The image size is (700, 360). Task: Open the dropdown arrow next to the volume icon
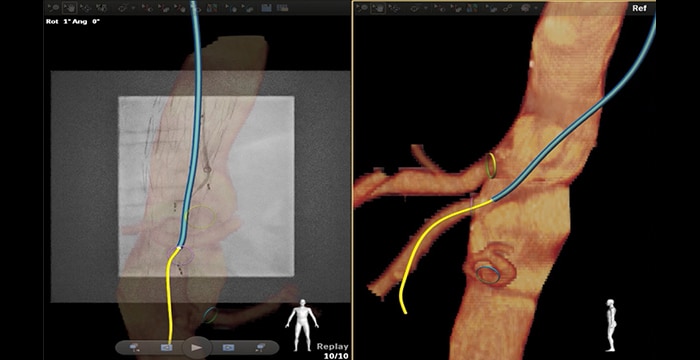point(536,8)
